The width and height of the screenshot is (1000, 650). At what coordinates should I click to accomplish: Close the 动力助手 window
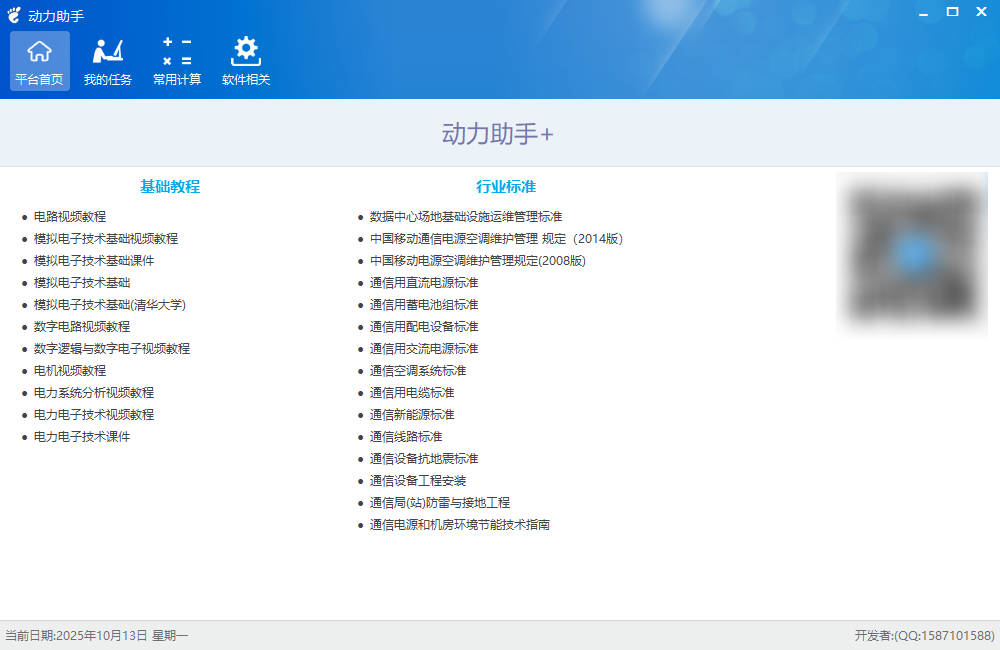[982, 12]
